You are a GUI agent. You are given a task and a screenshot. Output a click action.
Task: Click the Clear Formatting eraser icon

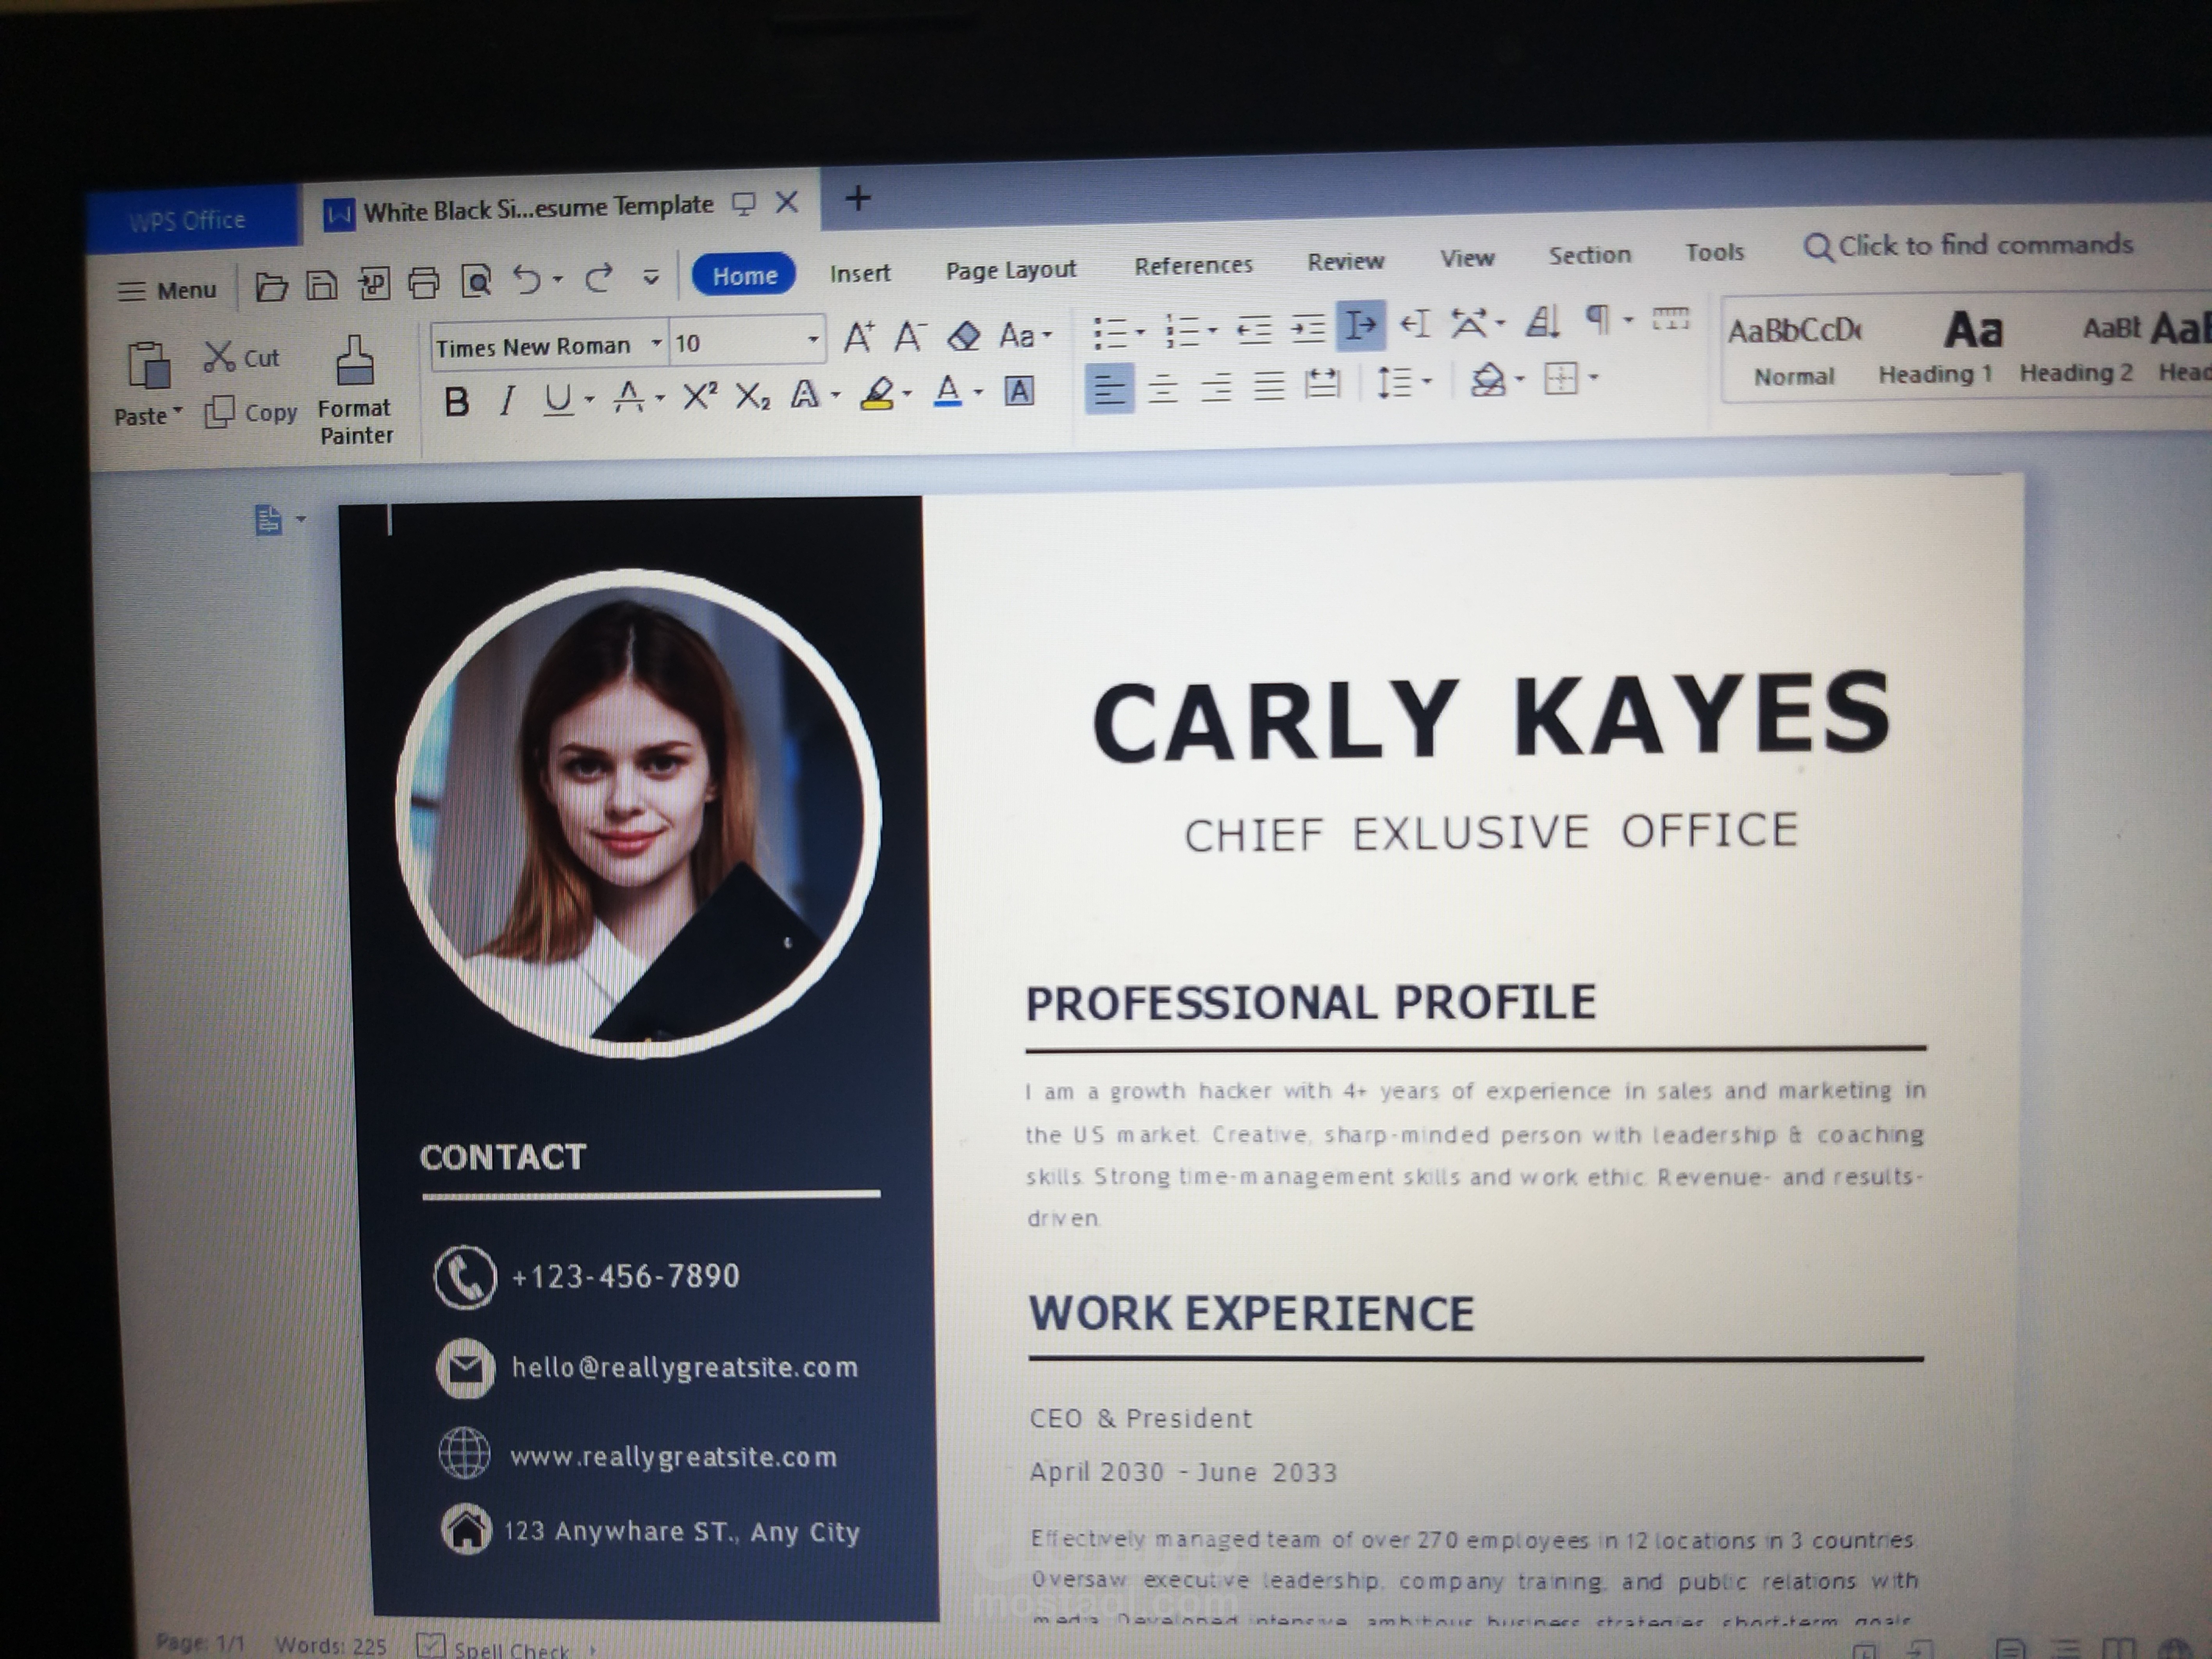pyautogui.click(x=963, y=335)
